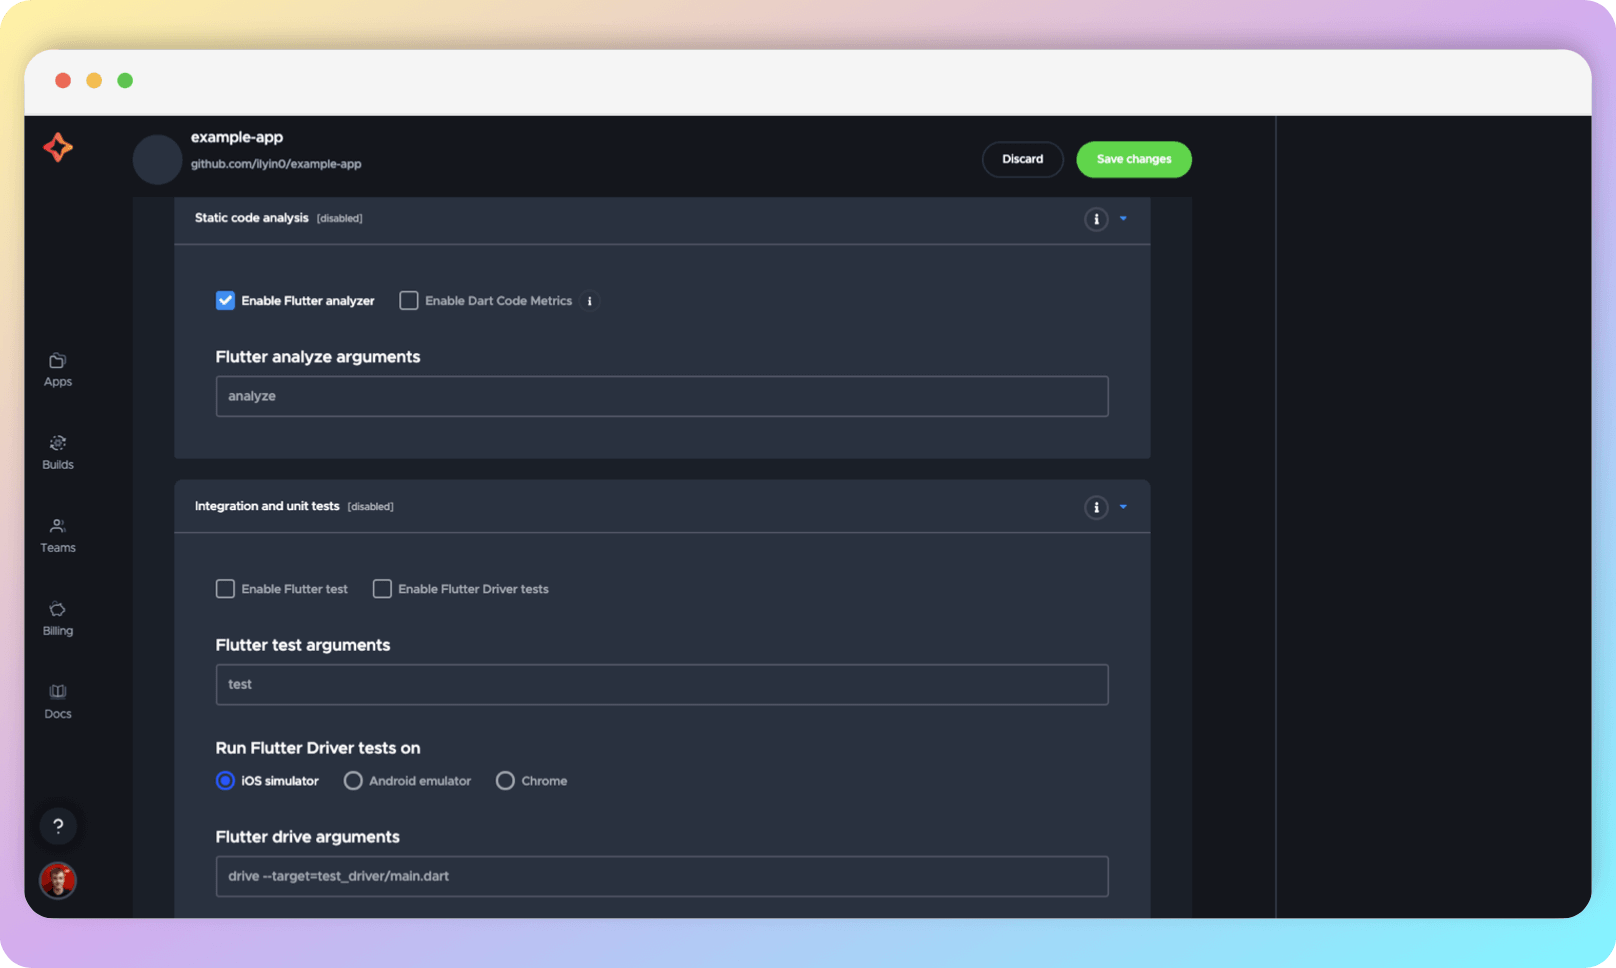The height and width of the screenshot is (968, 1616).
Task: Open the Docs section in the sidebar
Action: [x=57, y=700]
